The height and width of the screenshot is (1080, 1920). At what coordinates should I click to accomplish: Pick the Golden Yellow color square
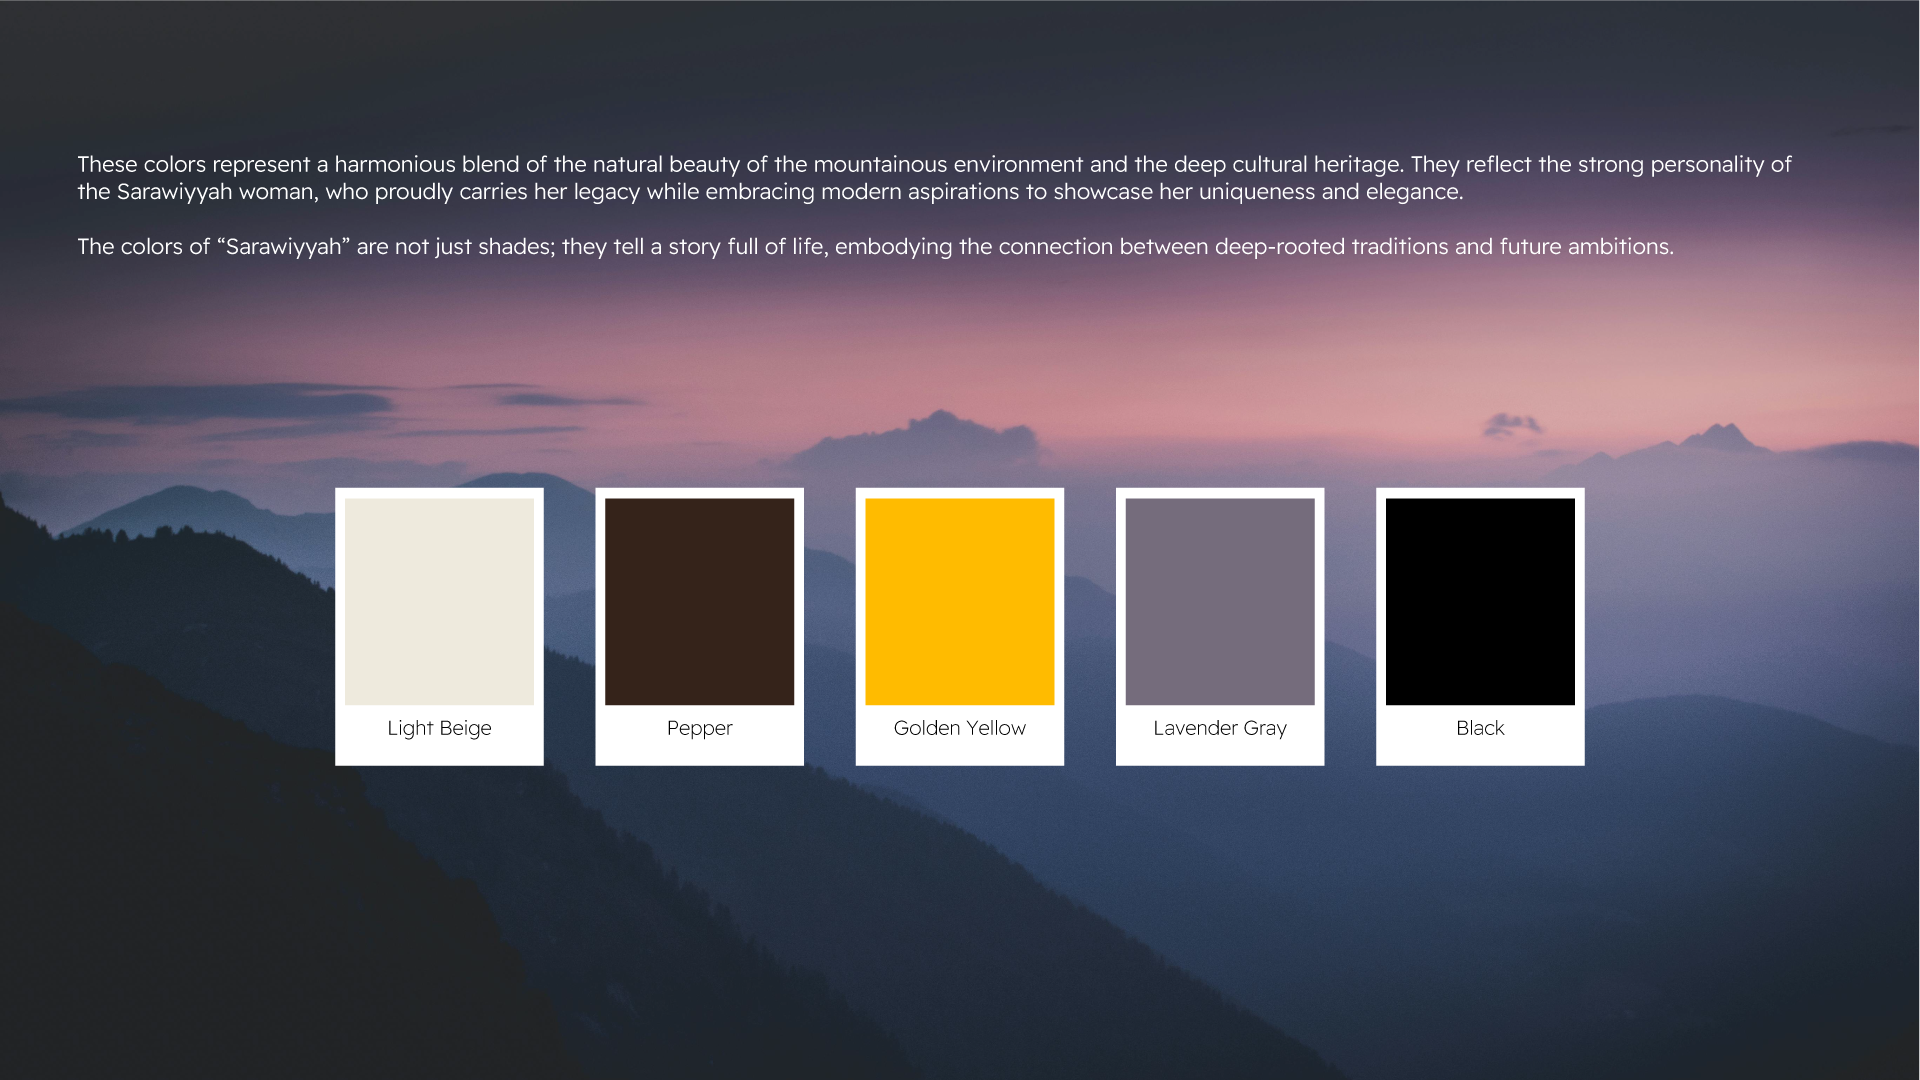tap(959, 601)
